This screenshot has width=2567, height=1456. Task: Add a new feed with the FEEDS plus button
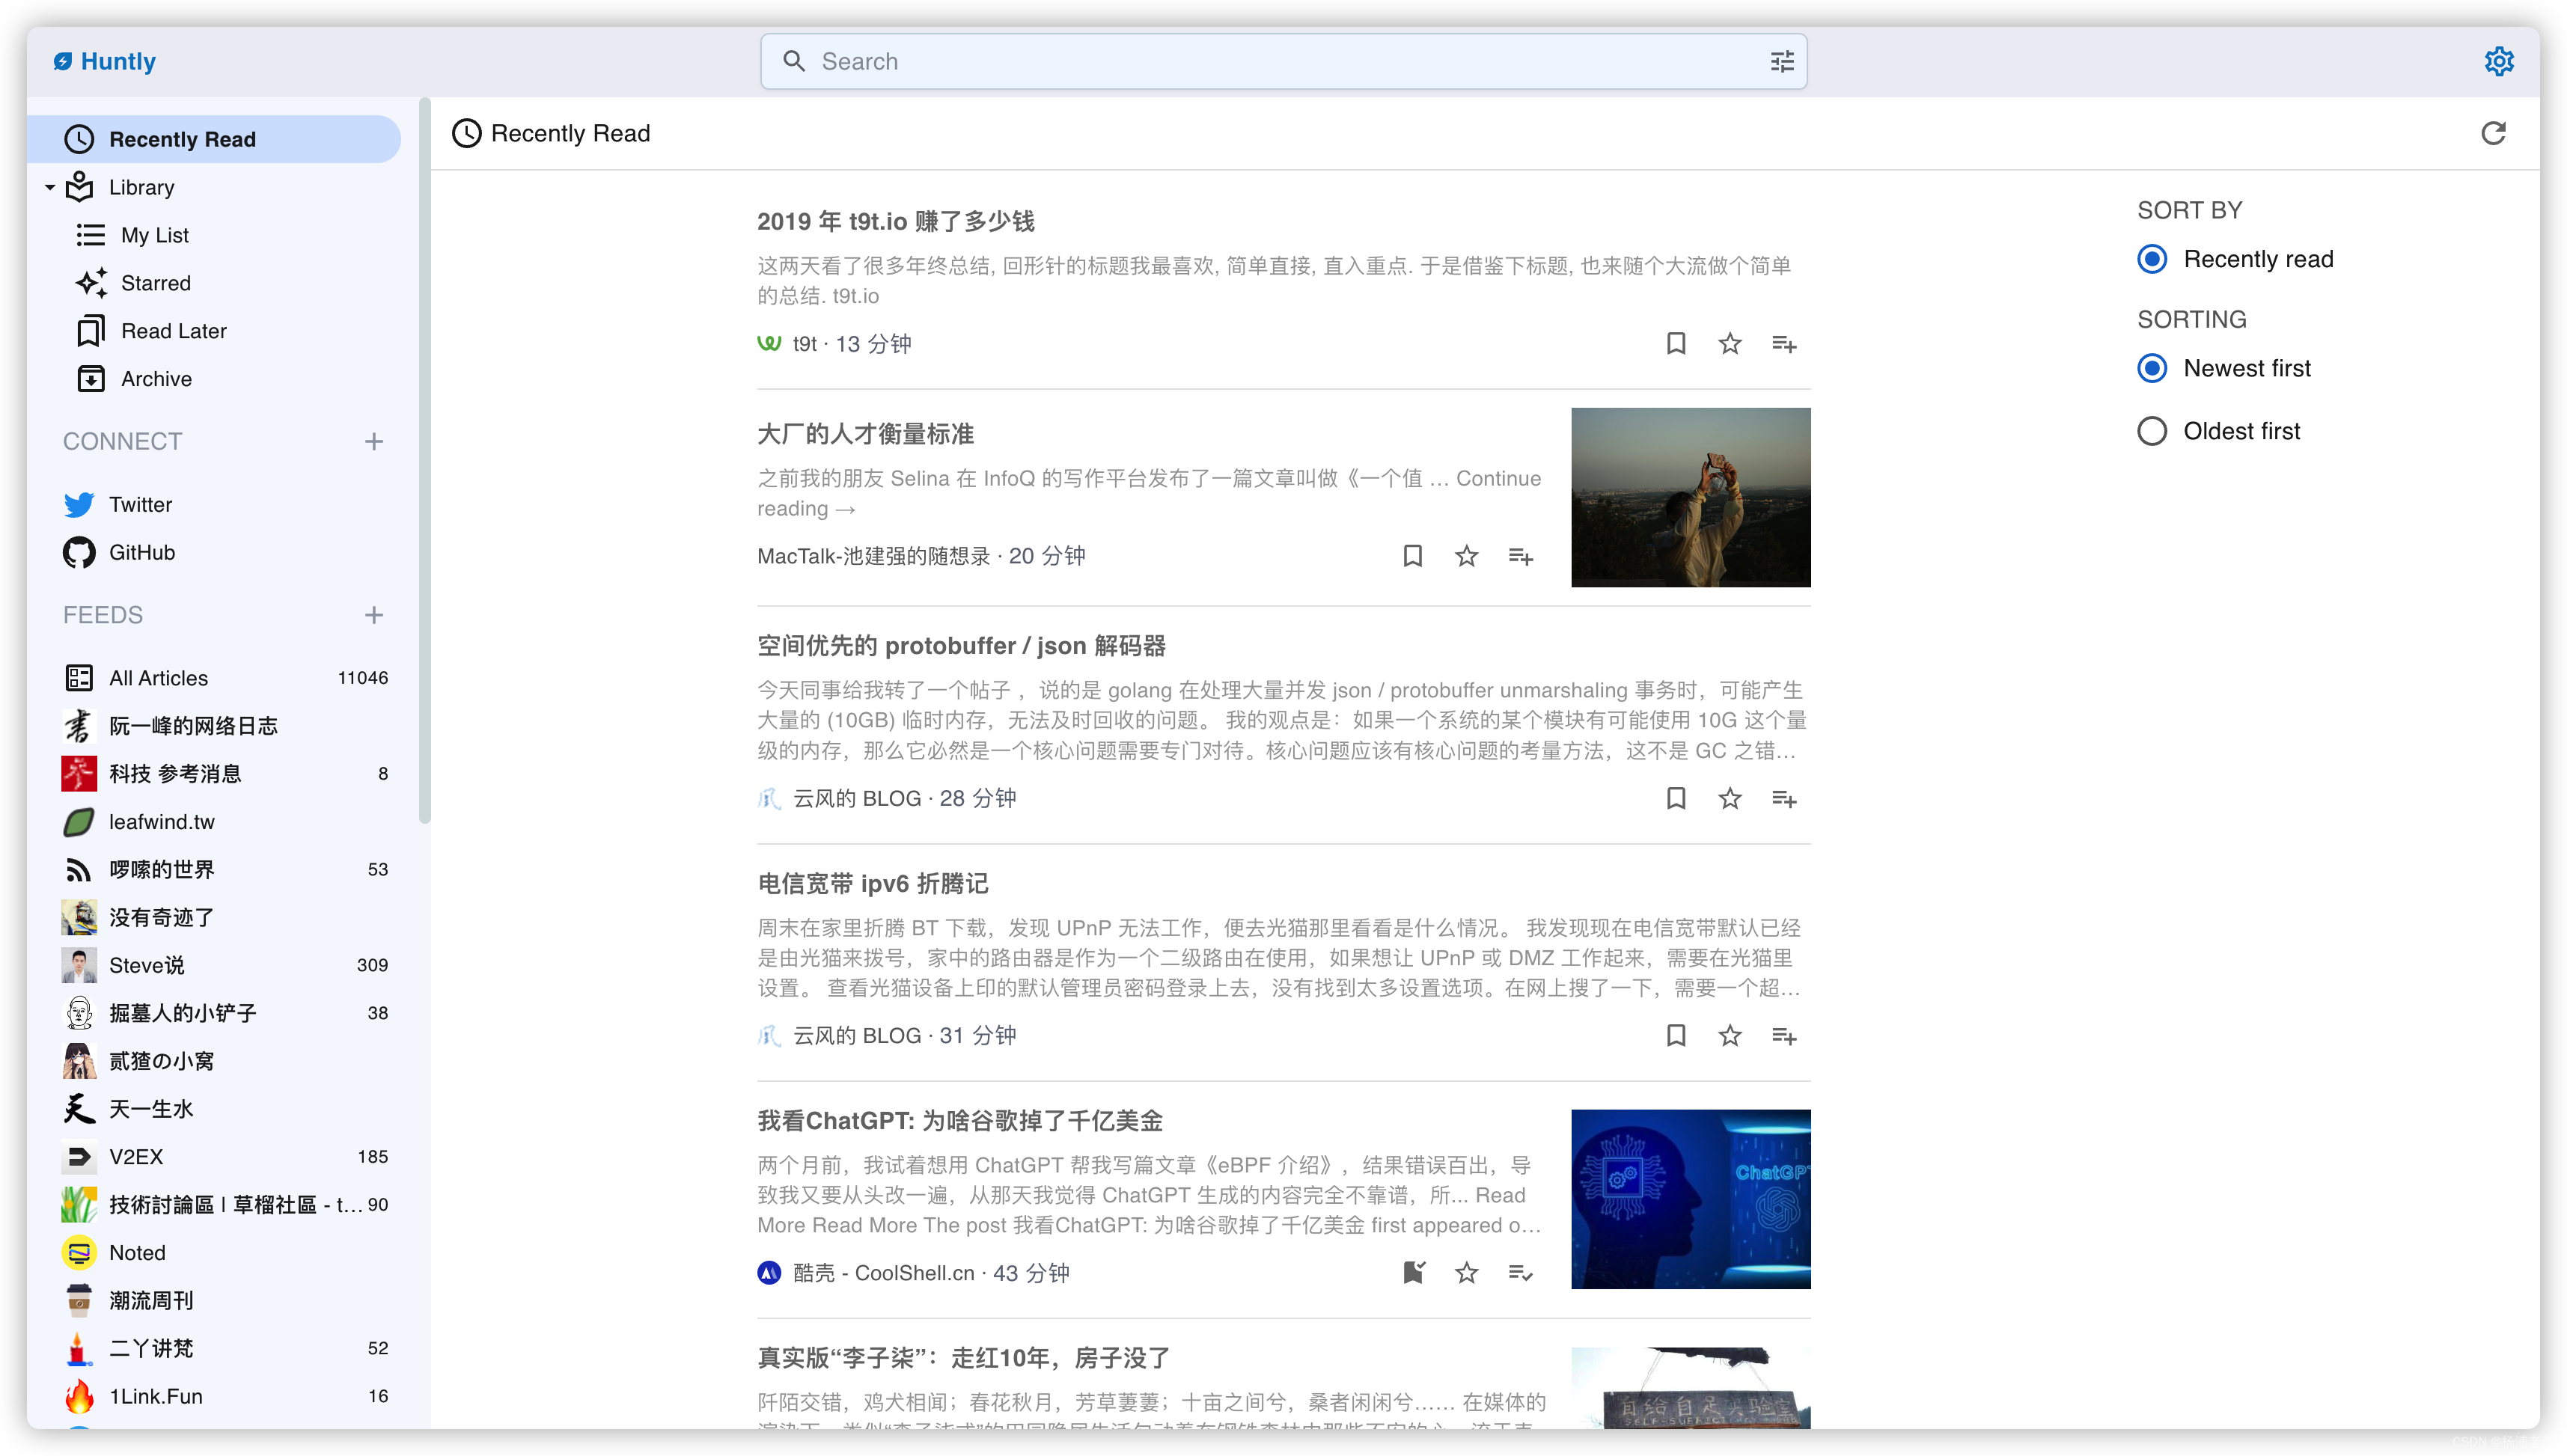coord(373,615)
